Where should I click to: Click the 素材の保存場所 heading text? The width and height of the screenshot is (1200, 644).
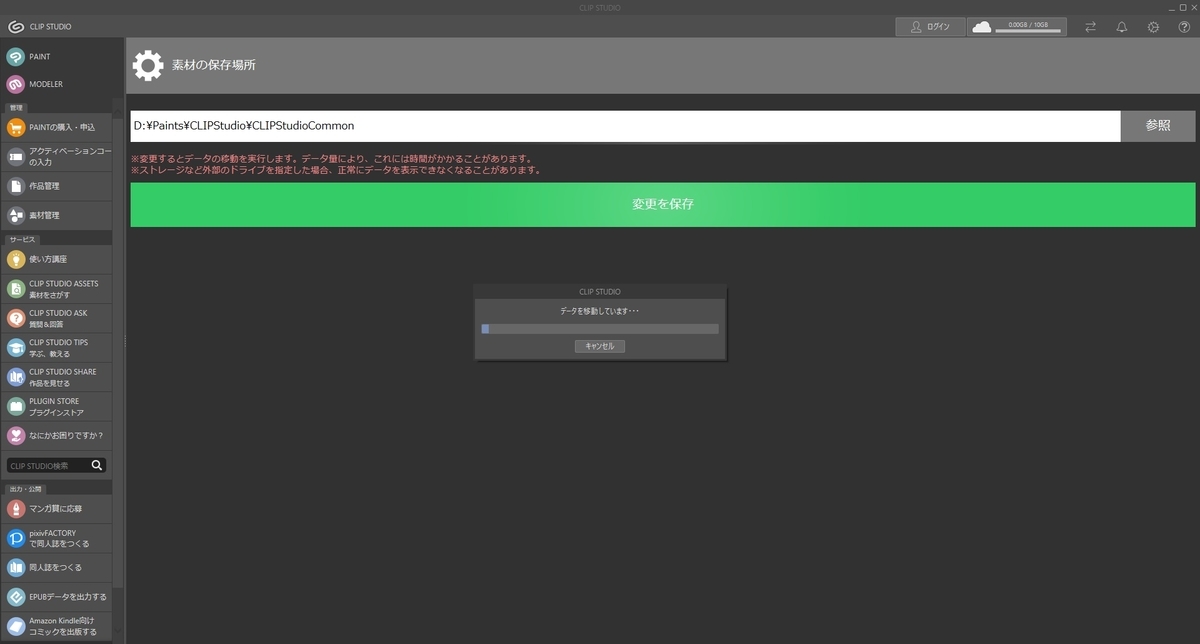pyautogui.click(x=215, y=65)
